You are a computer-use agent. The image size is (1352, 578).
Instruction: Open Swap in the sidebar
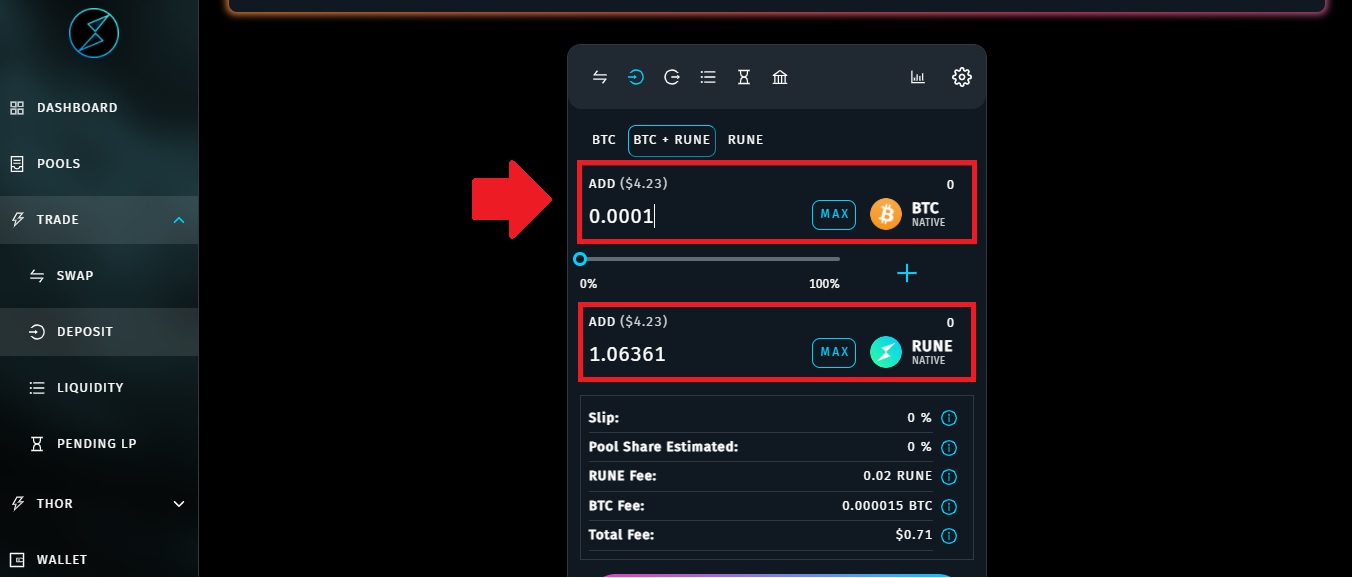pos(99,276)
